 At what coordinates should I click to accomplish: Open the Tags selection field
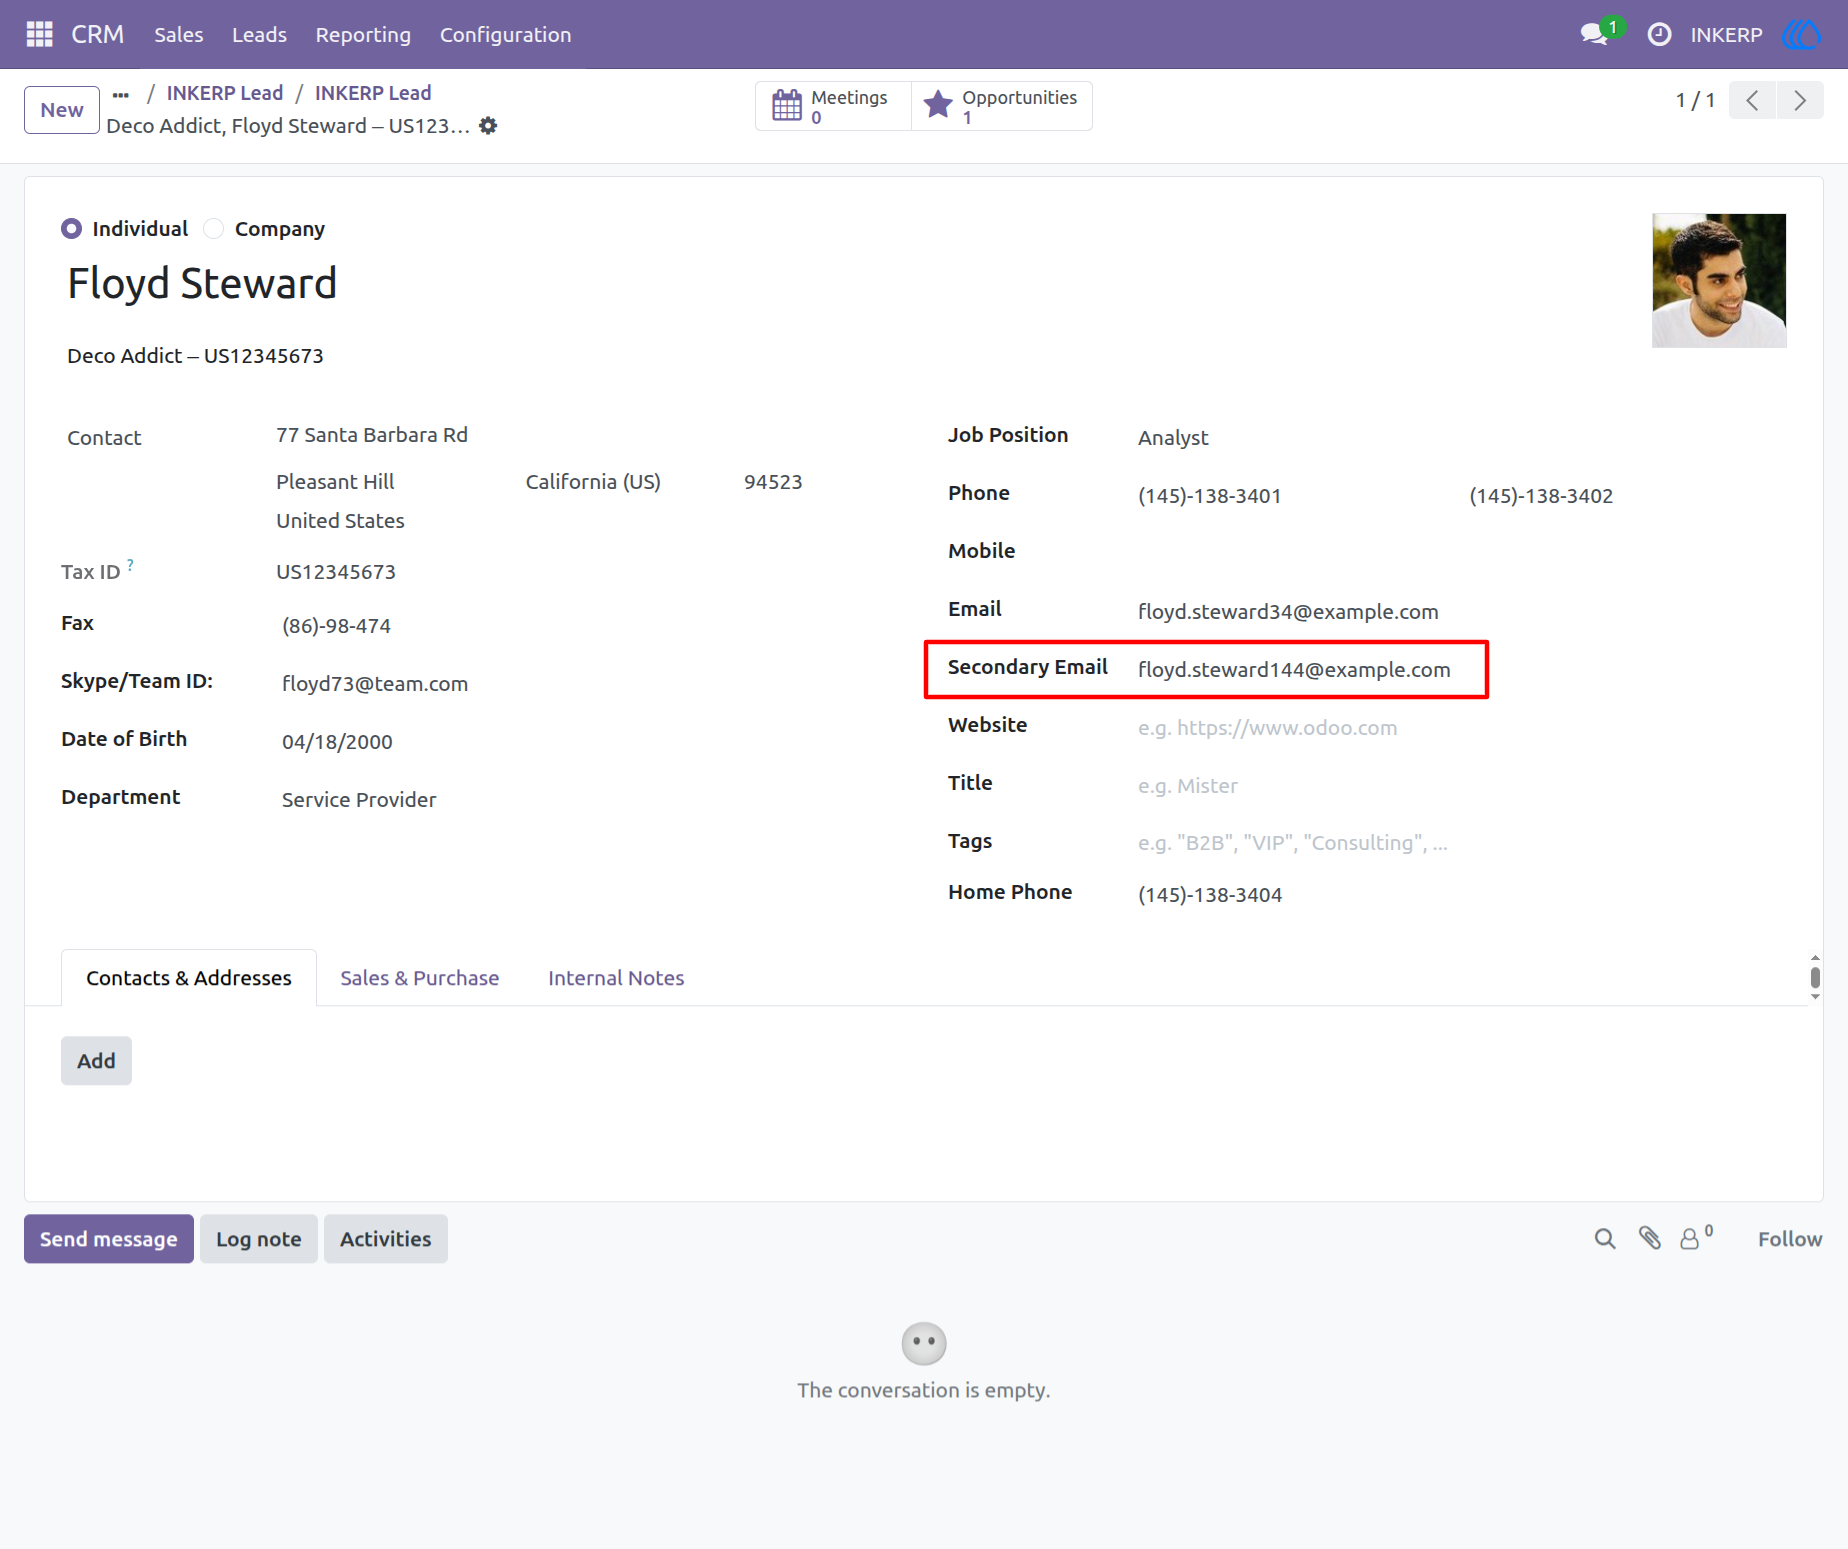(1460, 843)
